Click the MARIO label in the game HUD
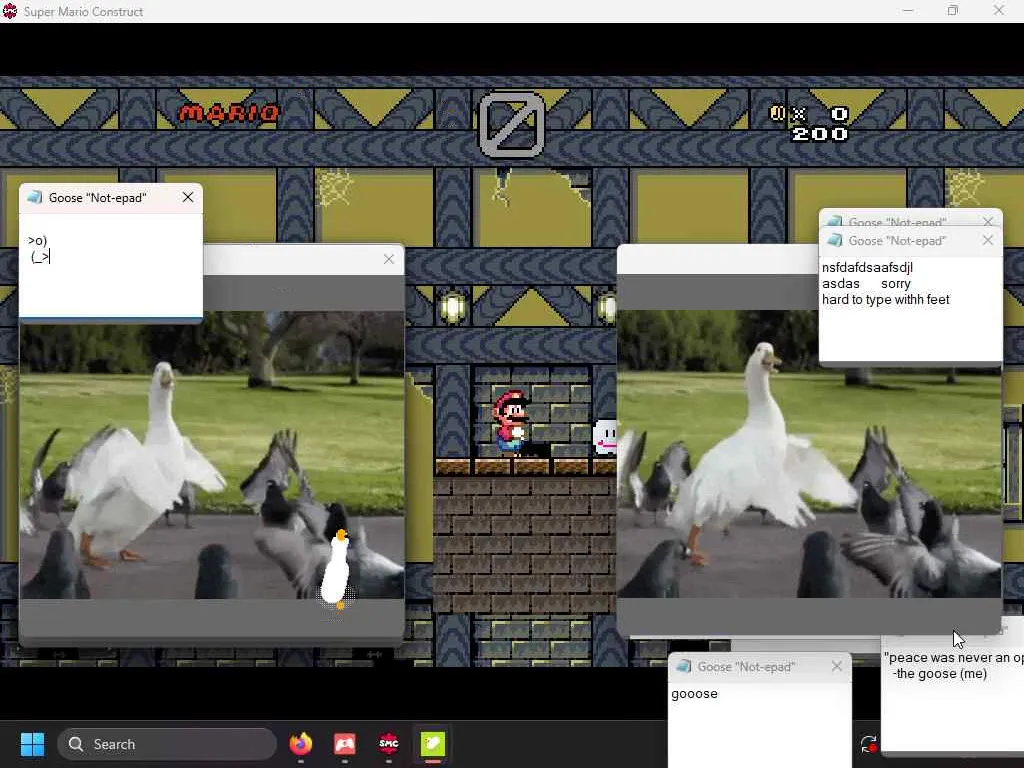1024x768 pixels. (x=229, y=114)
